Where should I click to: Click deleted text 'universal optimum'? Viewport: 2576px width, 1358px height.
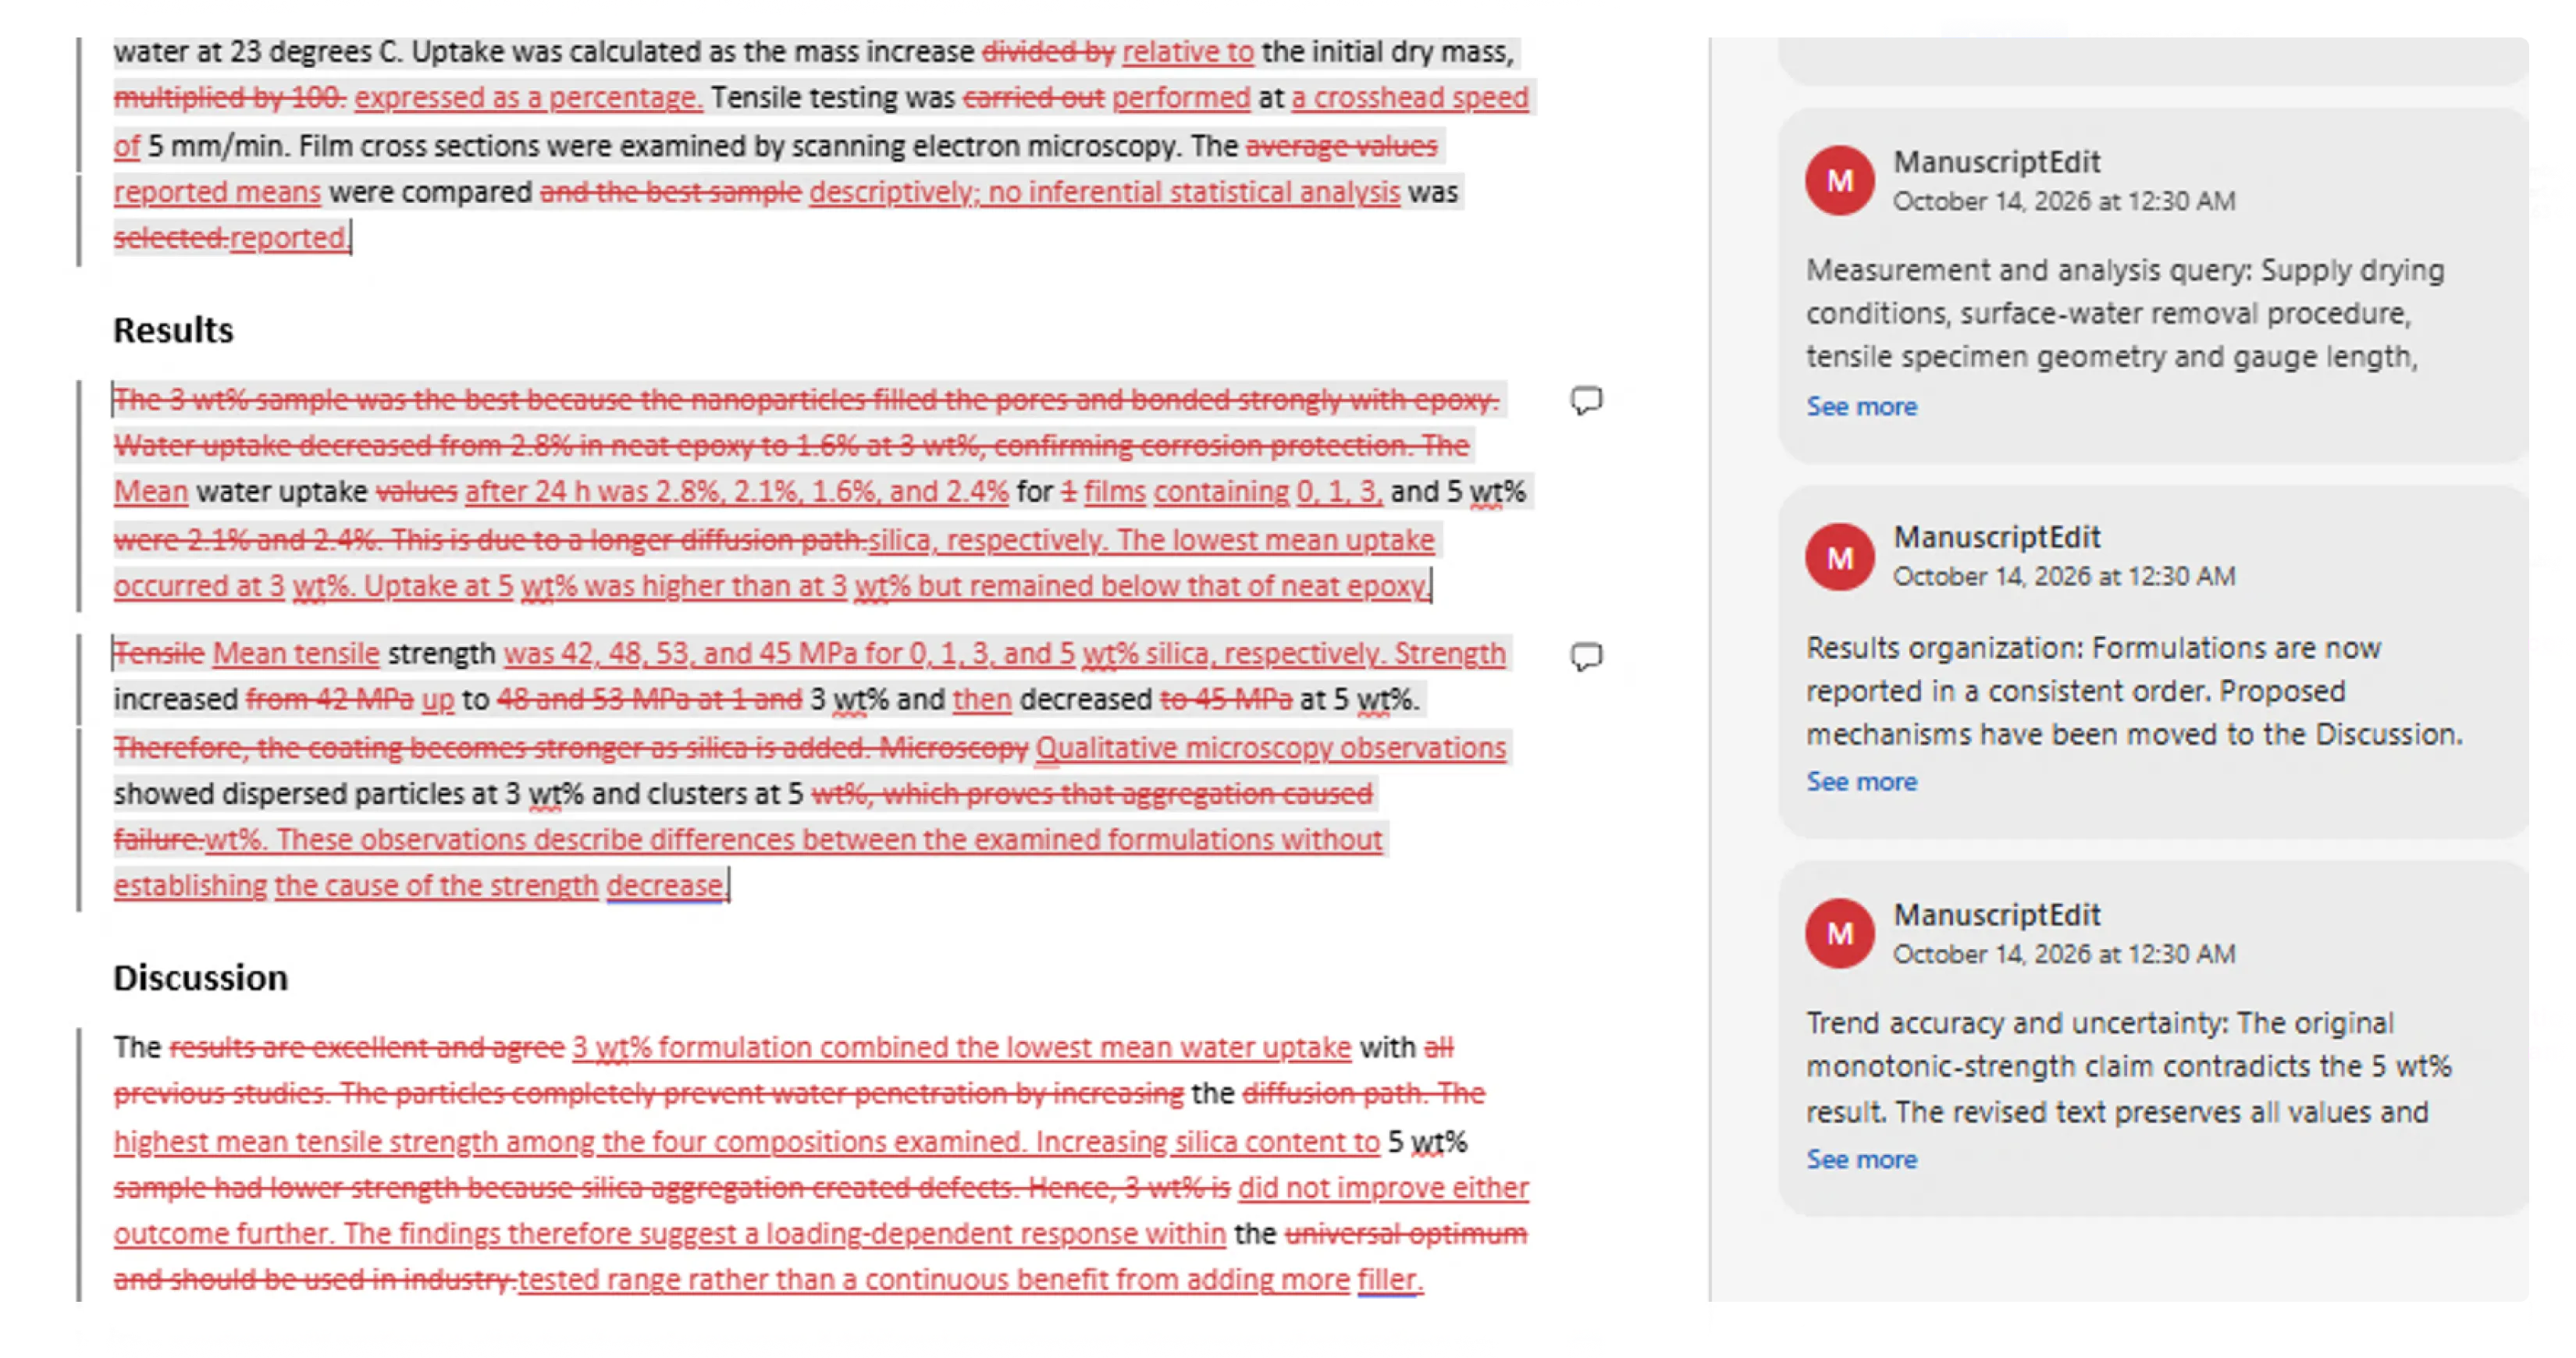coord(1406,1234)
